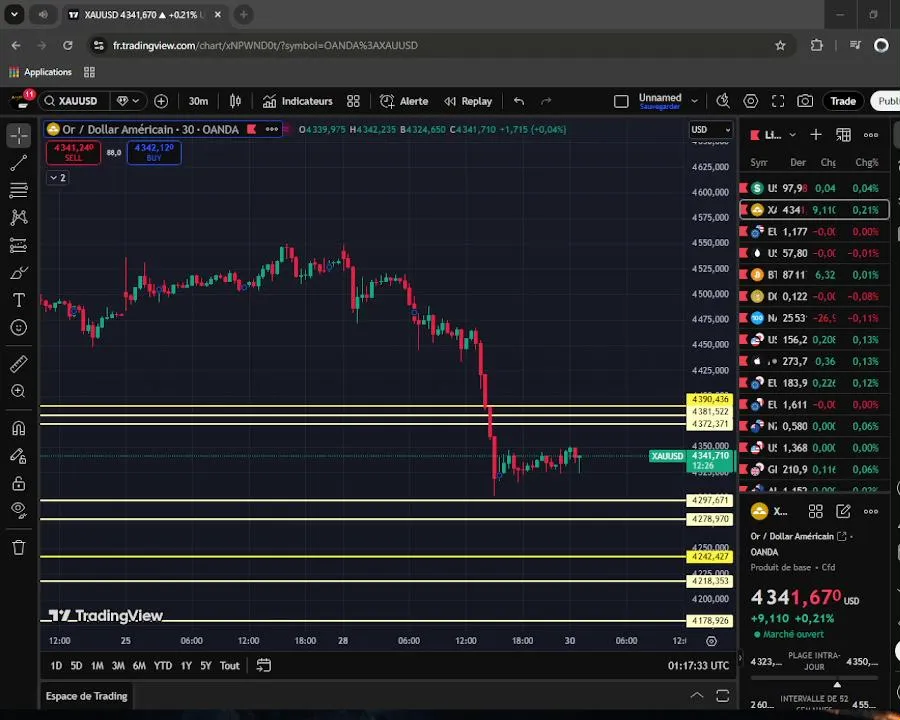The width and height of the screenshot is (900, 720).
Task: Activate the zoom in tool
Action: [18, 391]
